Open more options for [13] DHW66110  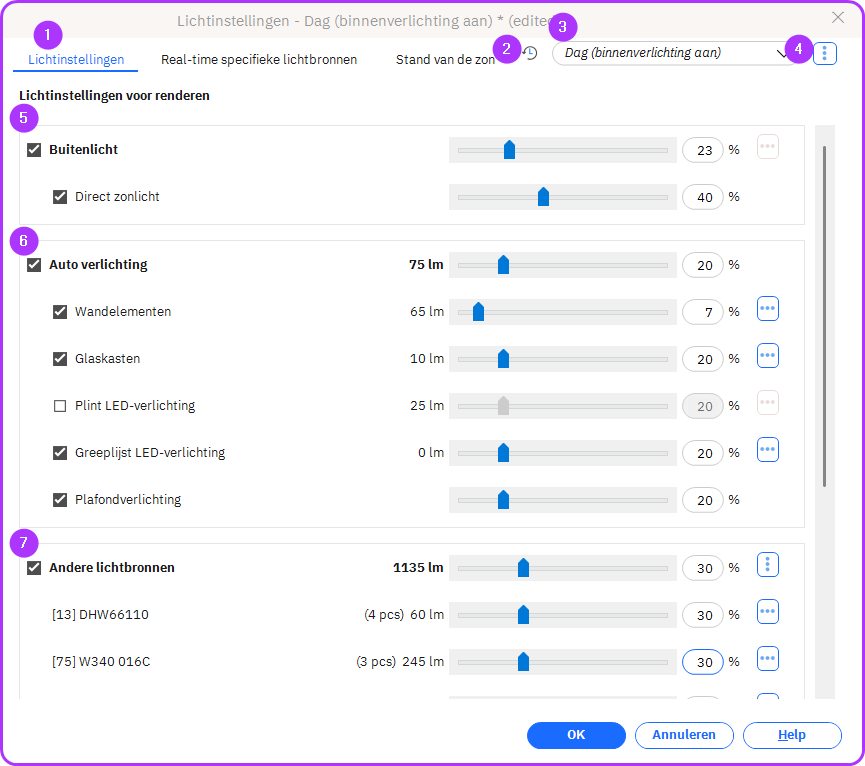[767, 612]
